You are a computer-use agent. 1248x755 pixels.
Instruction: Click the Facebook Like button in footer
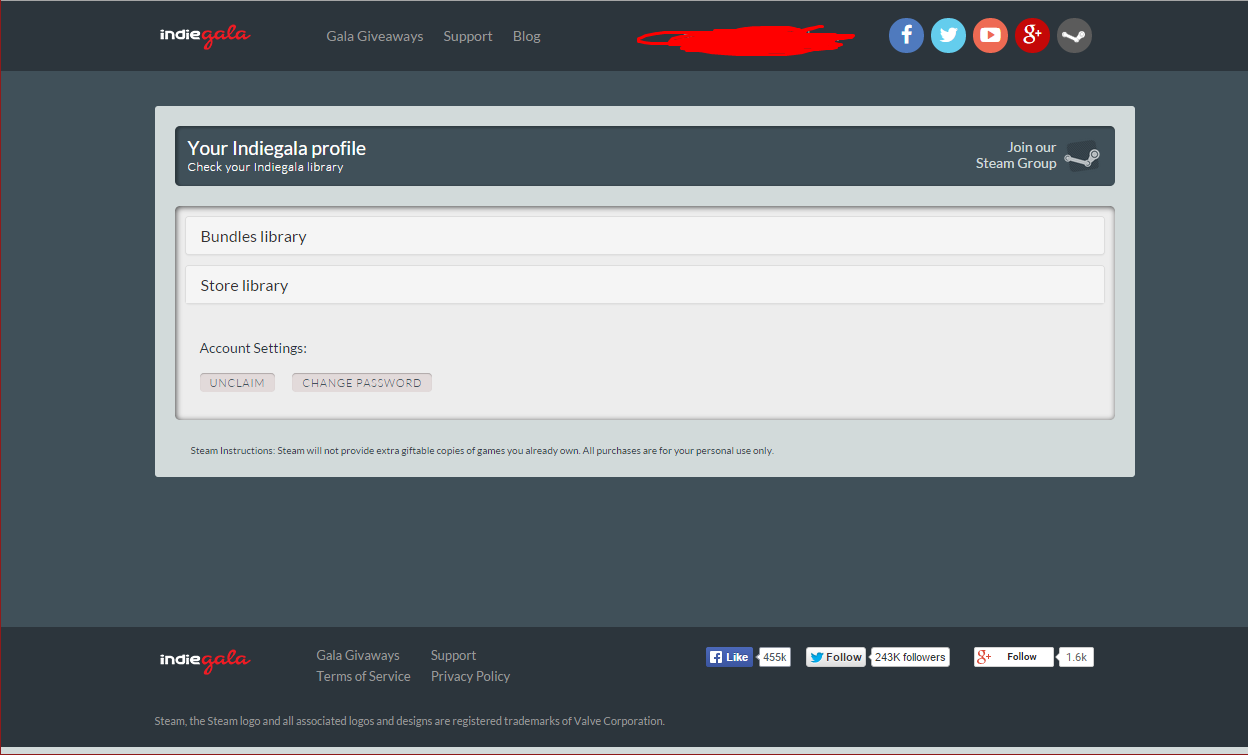[x=729, y=657]
